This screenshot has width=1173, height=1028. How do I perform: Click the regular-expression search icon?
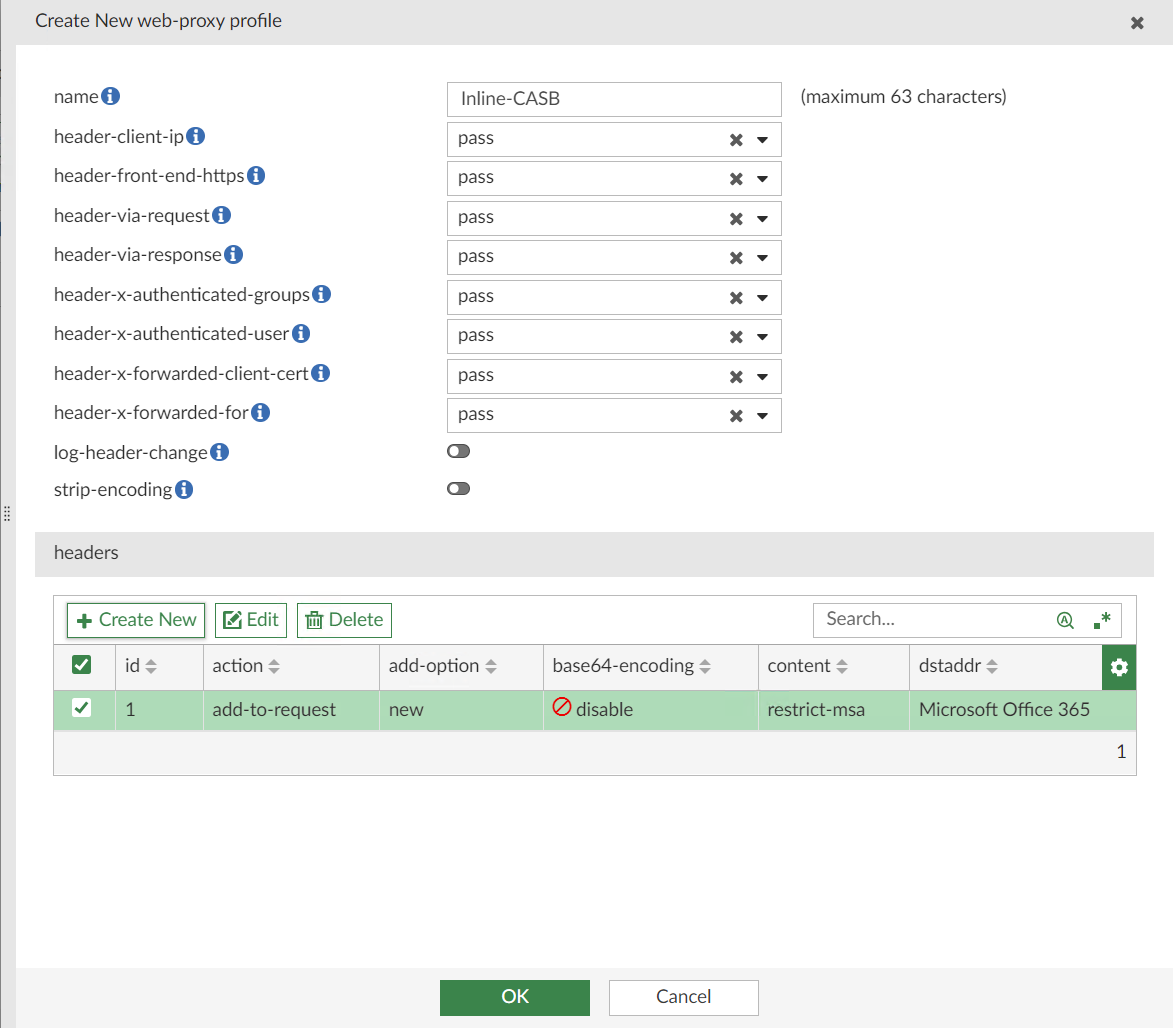click(x=1102, y=619)
